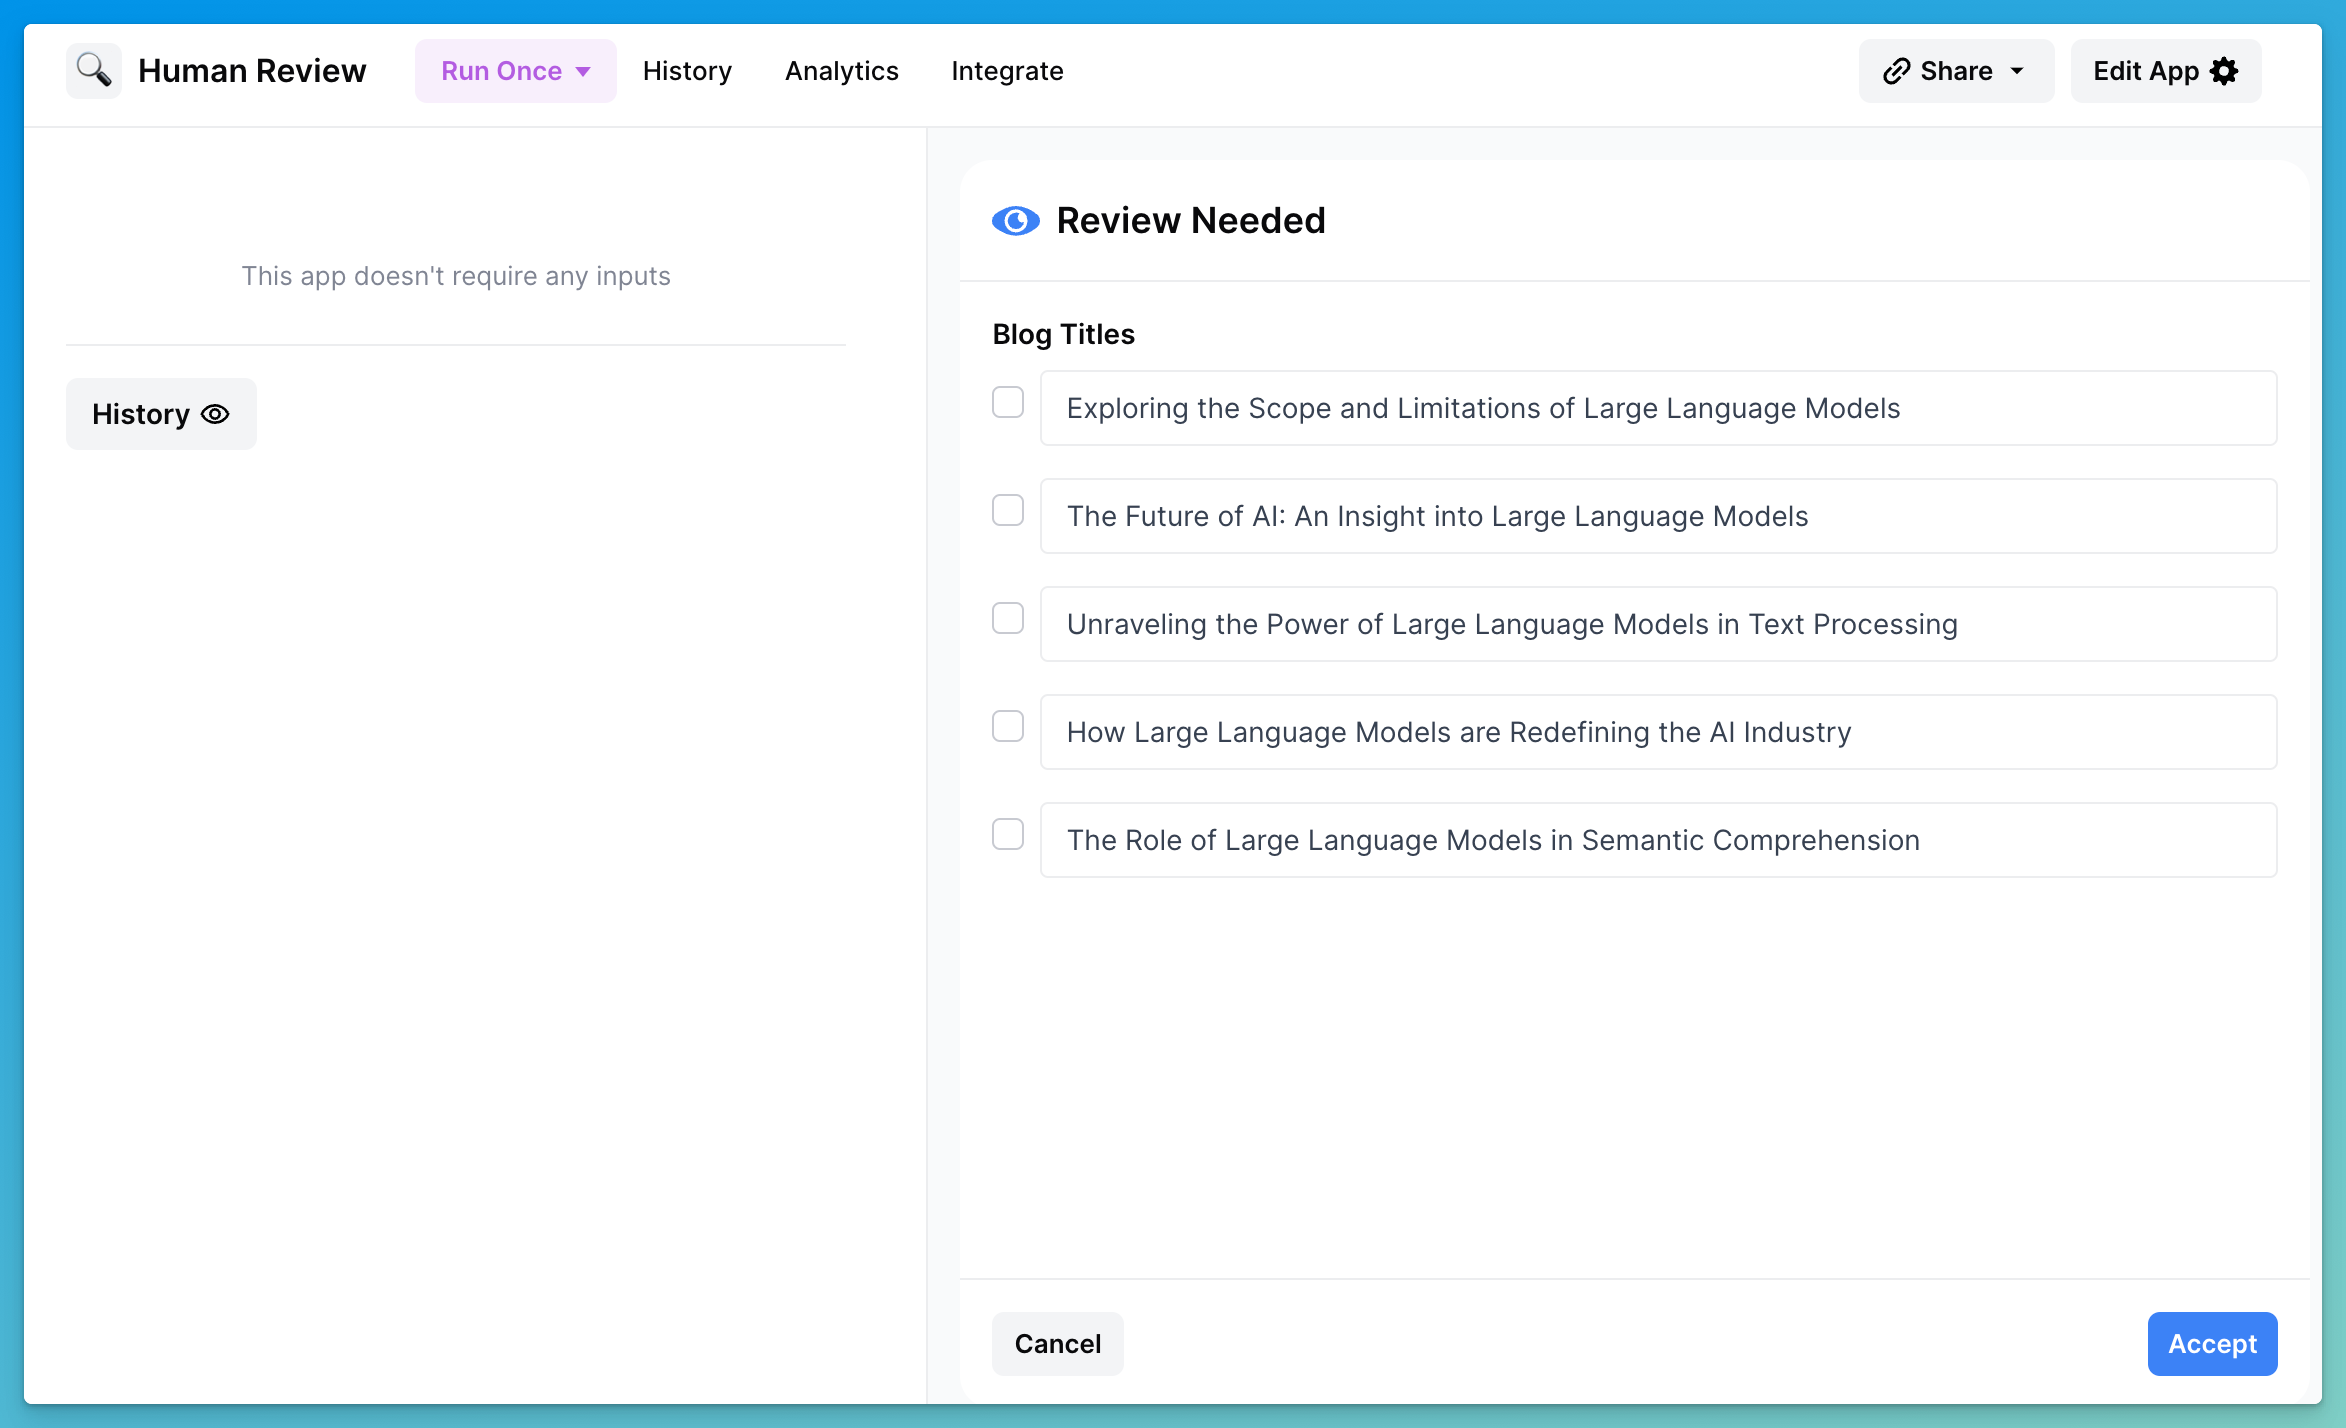Open the History tab in top navigation

coord(687,71)
